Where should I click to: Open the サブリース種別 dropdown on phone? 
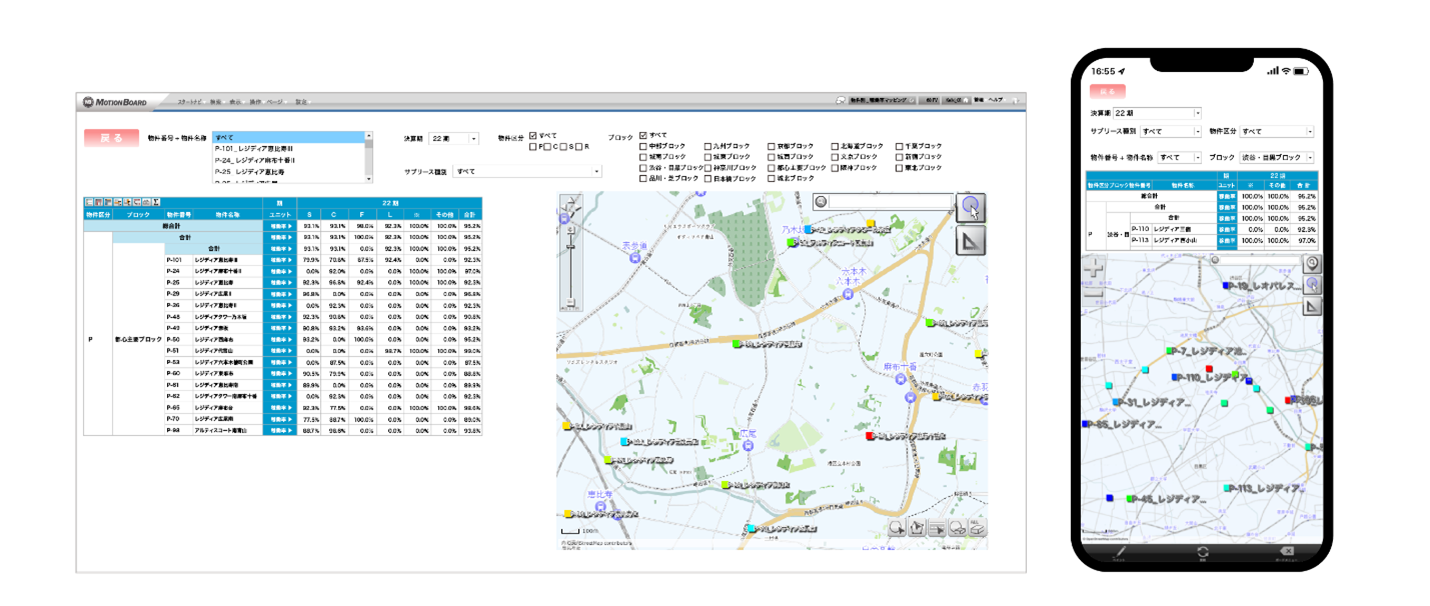click(1171, 131)
